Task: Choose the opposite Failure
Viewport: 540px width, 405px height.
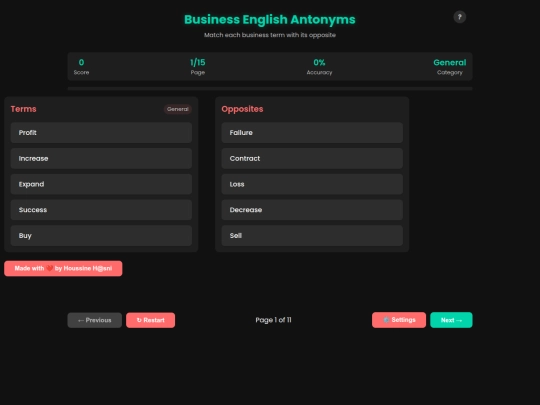Action: tap(312, 133)
